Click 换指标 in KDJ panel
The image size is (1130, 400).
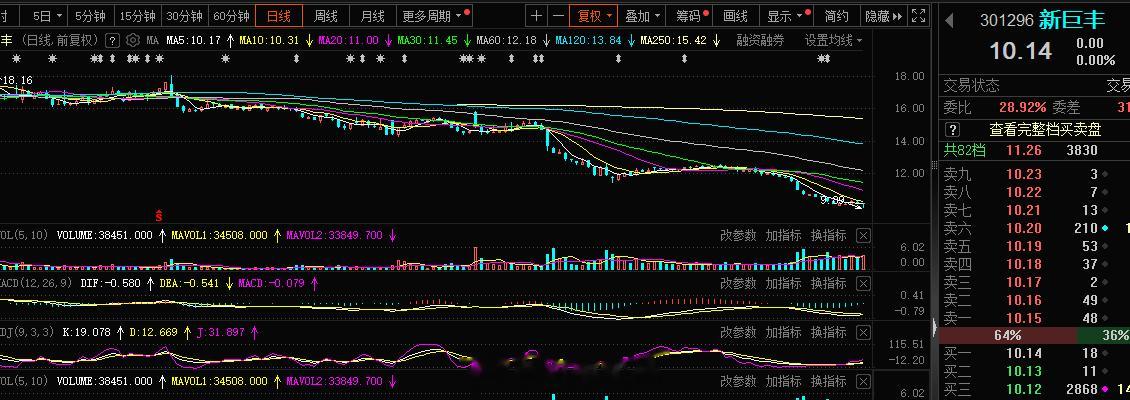(829, 333)
